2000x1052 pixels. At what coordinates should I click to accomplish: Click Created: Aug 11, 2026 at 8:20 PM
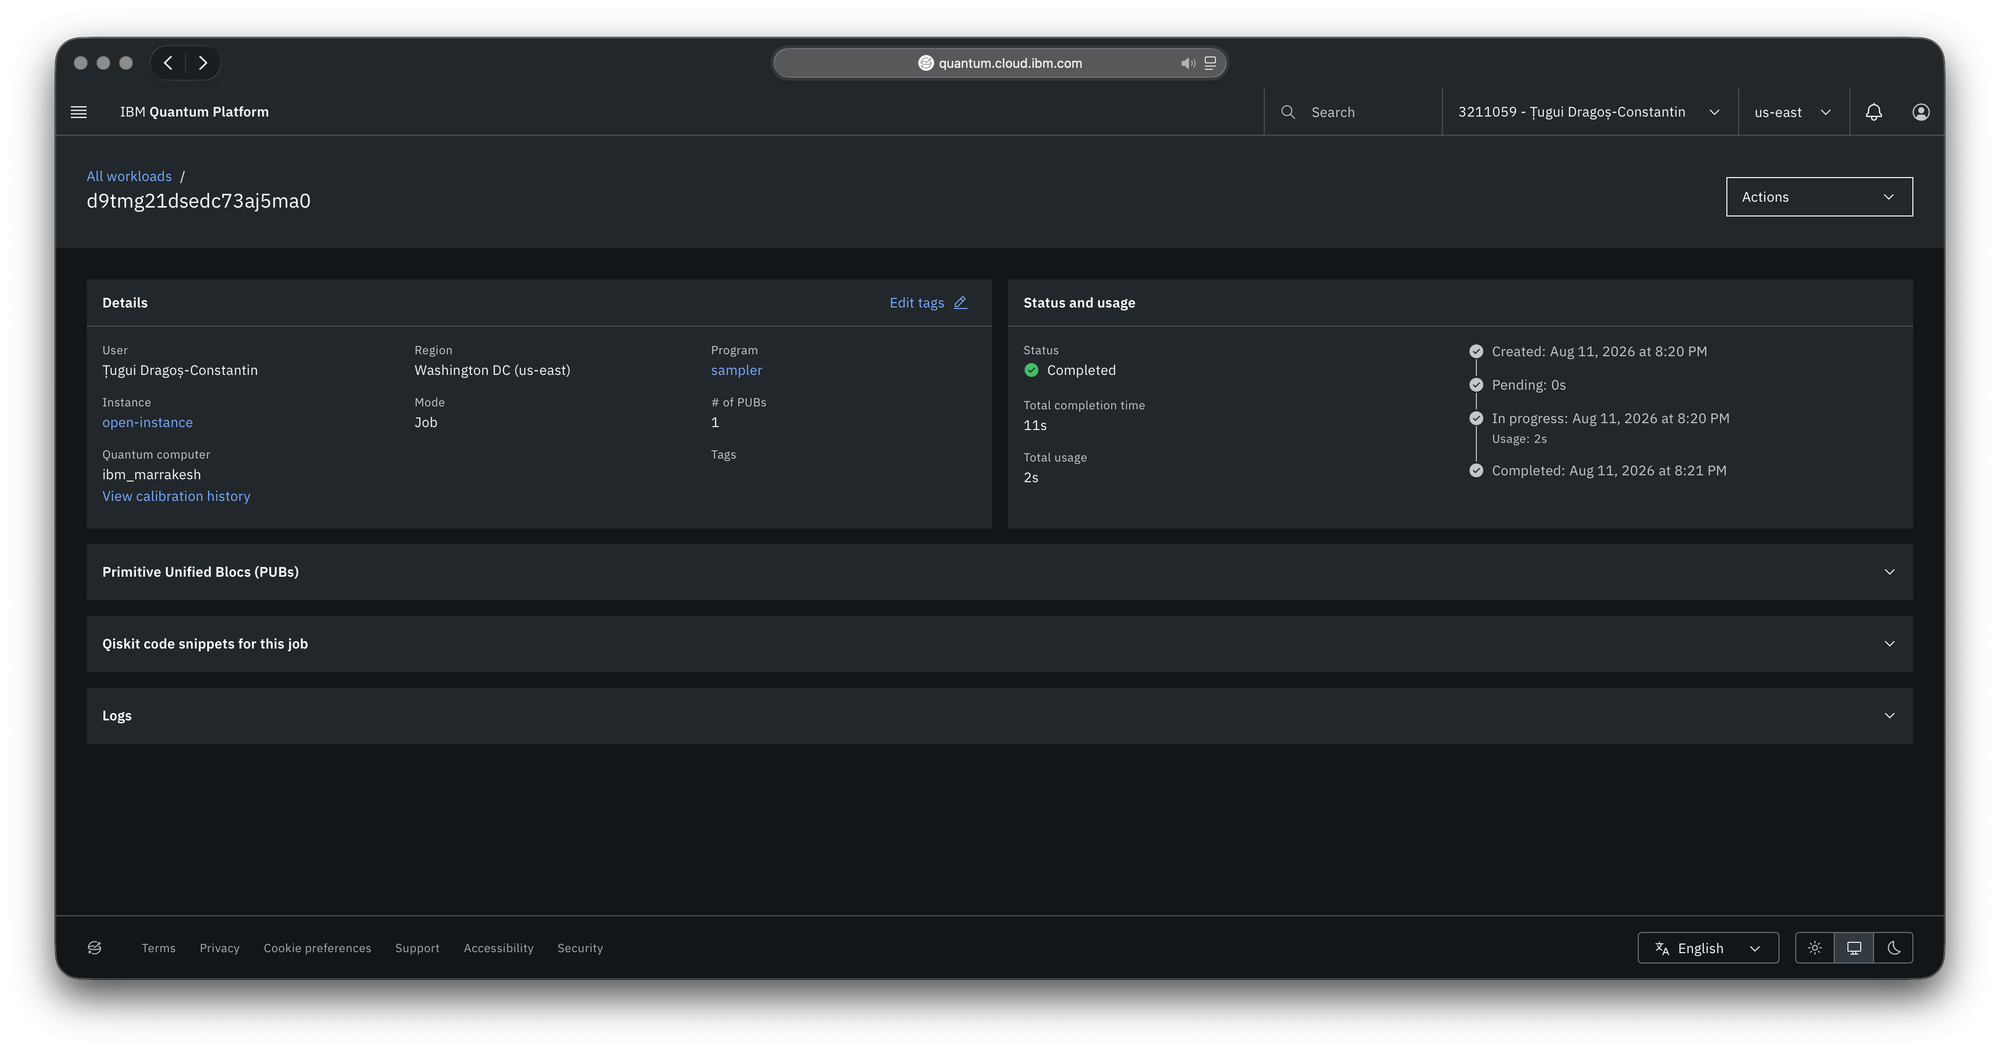(x=1599, y=351)
